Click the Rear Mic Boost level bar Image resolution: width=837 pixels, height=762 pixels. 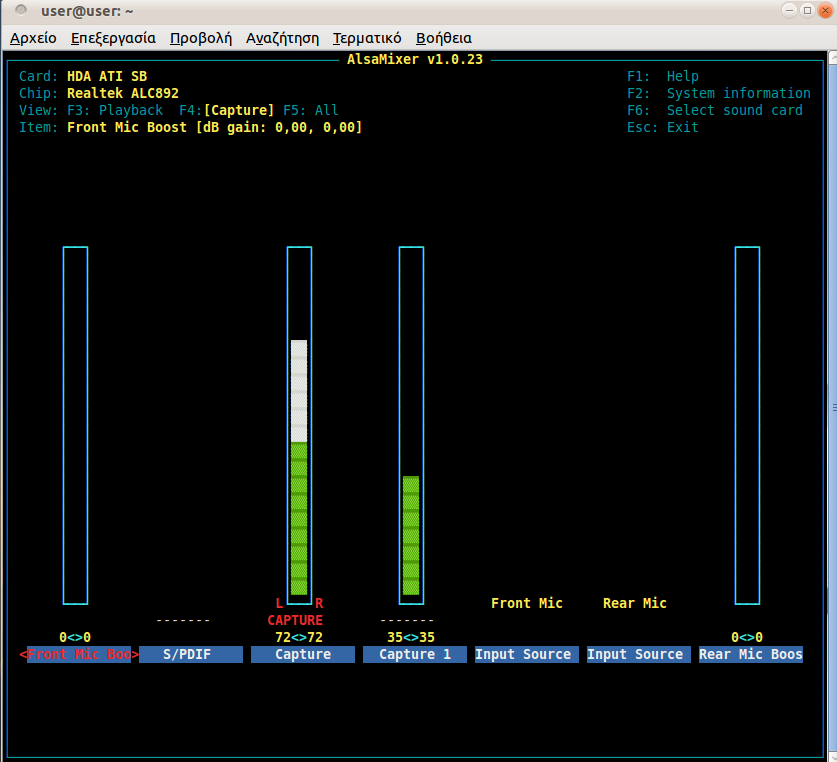747,425
